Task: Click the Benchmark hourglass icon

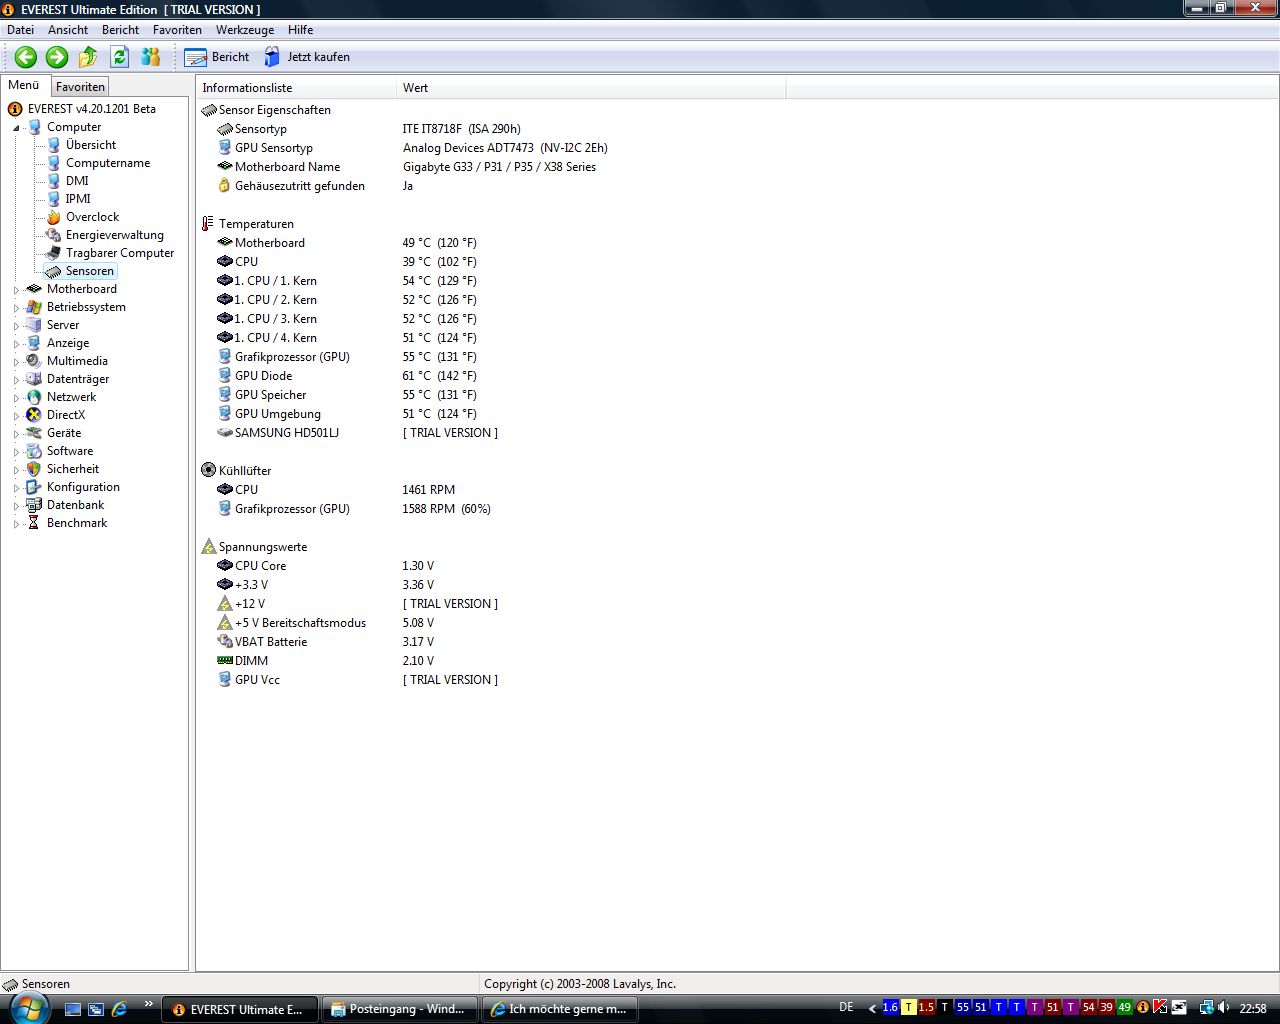Action: [x=34, y=523]
